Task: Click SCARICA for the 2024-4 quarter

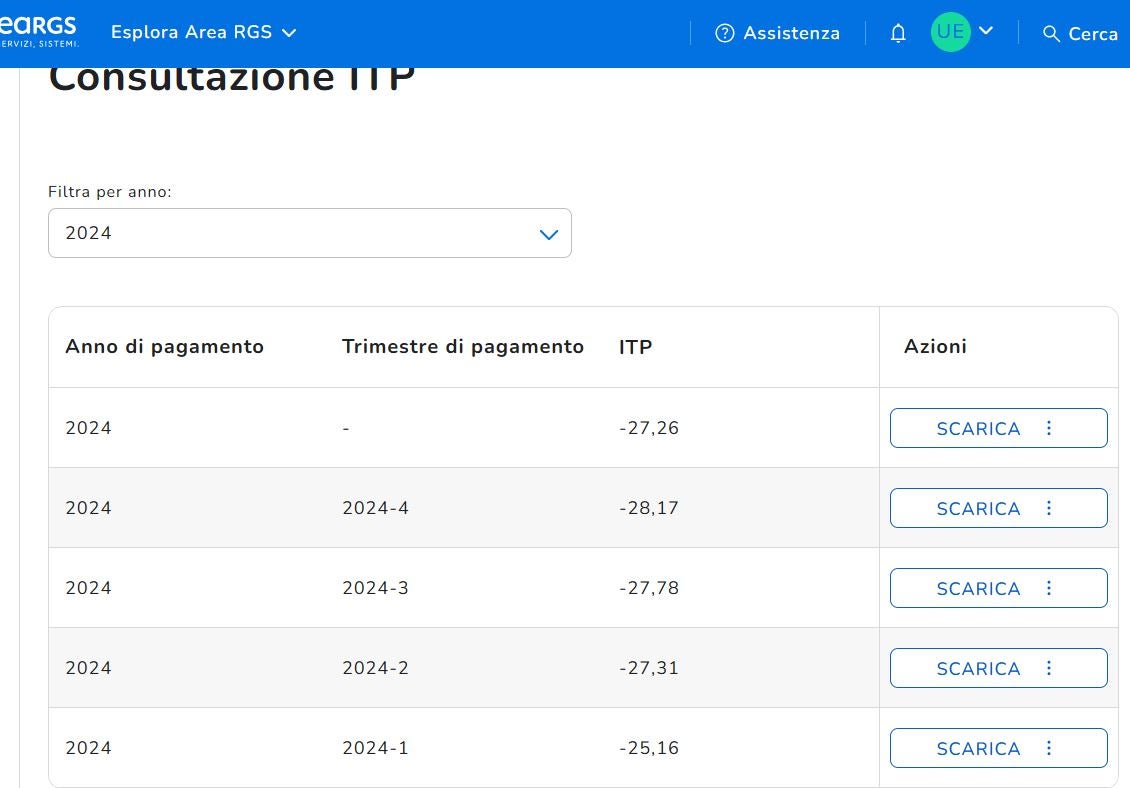Action: (x=978, y=508)
